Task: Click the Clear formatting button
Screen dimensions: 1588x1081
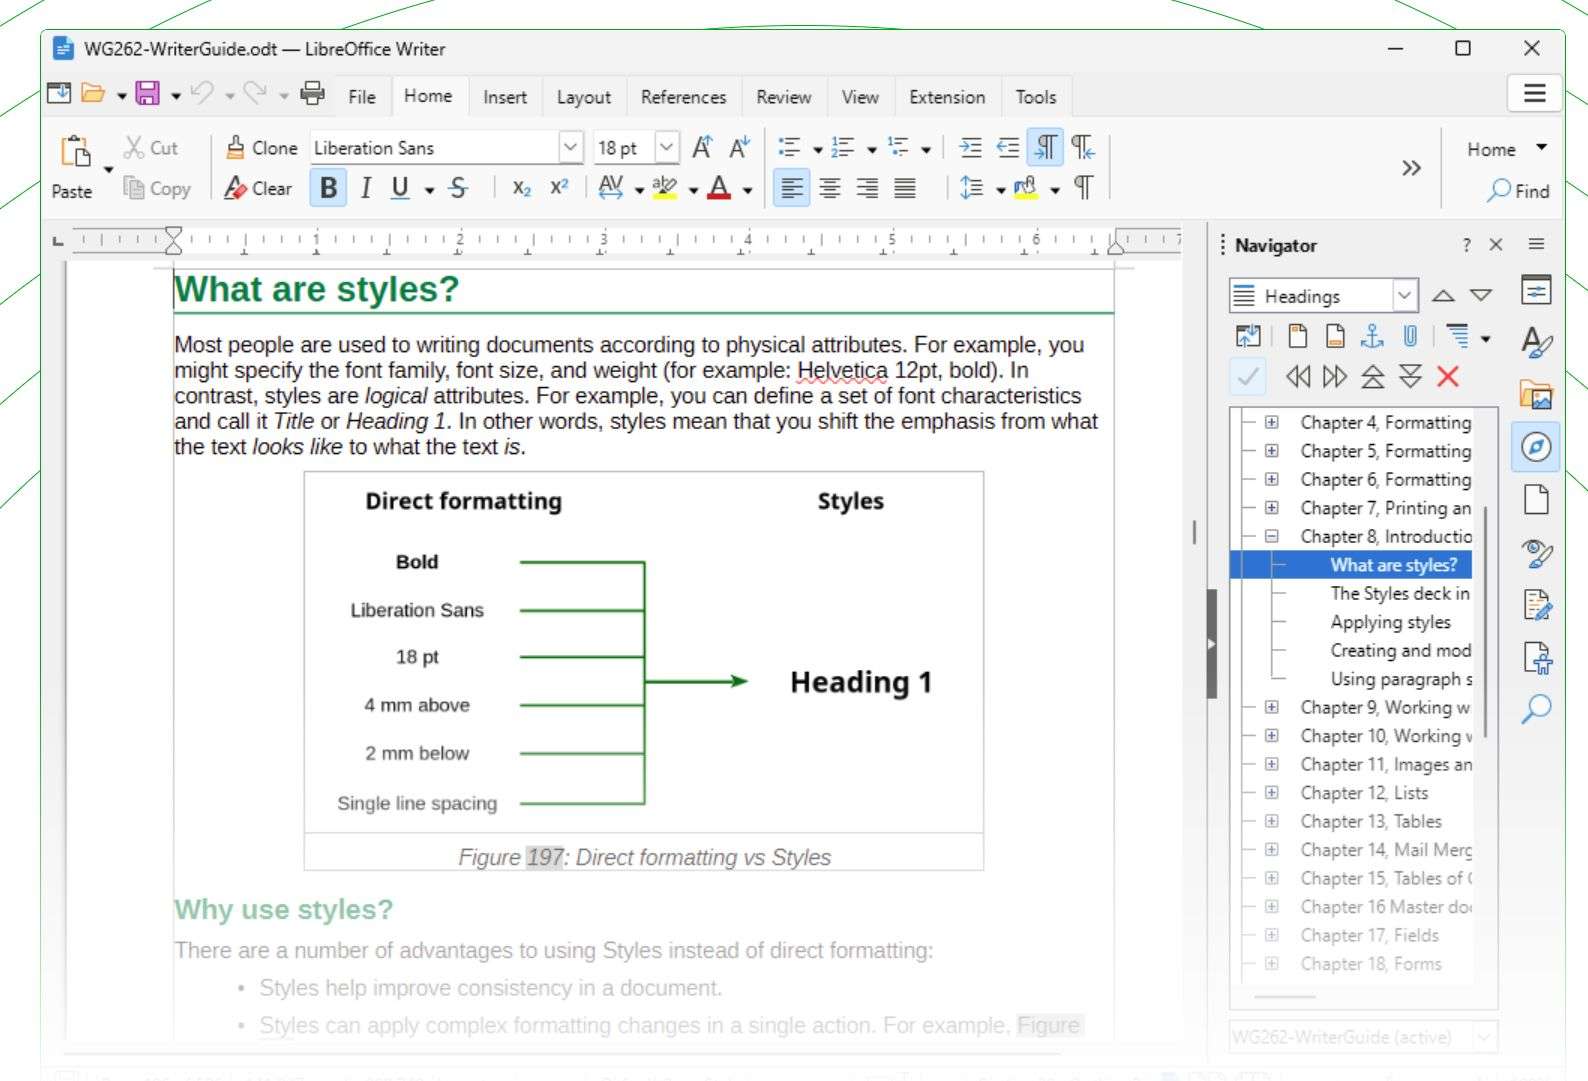Action: (x=258, y=188)
